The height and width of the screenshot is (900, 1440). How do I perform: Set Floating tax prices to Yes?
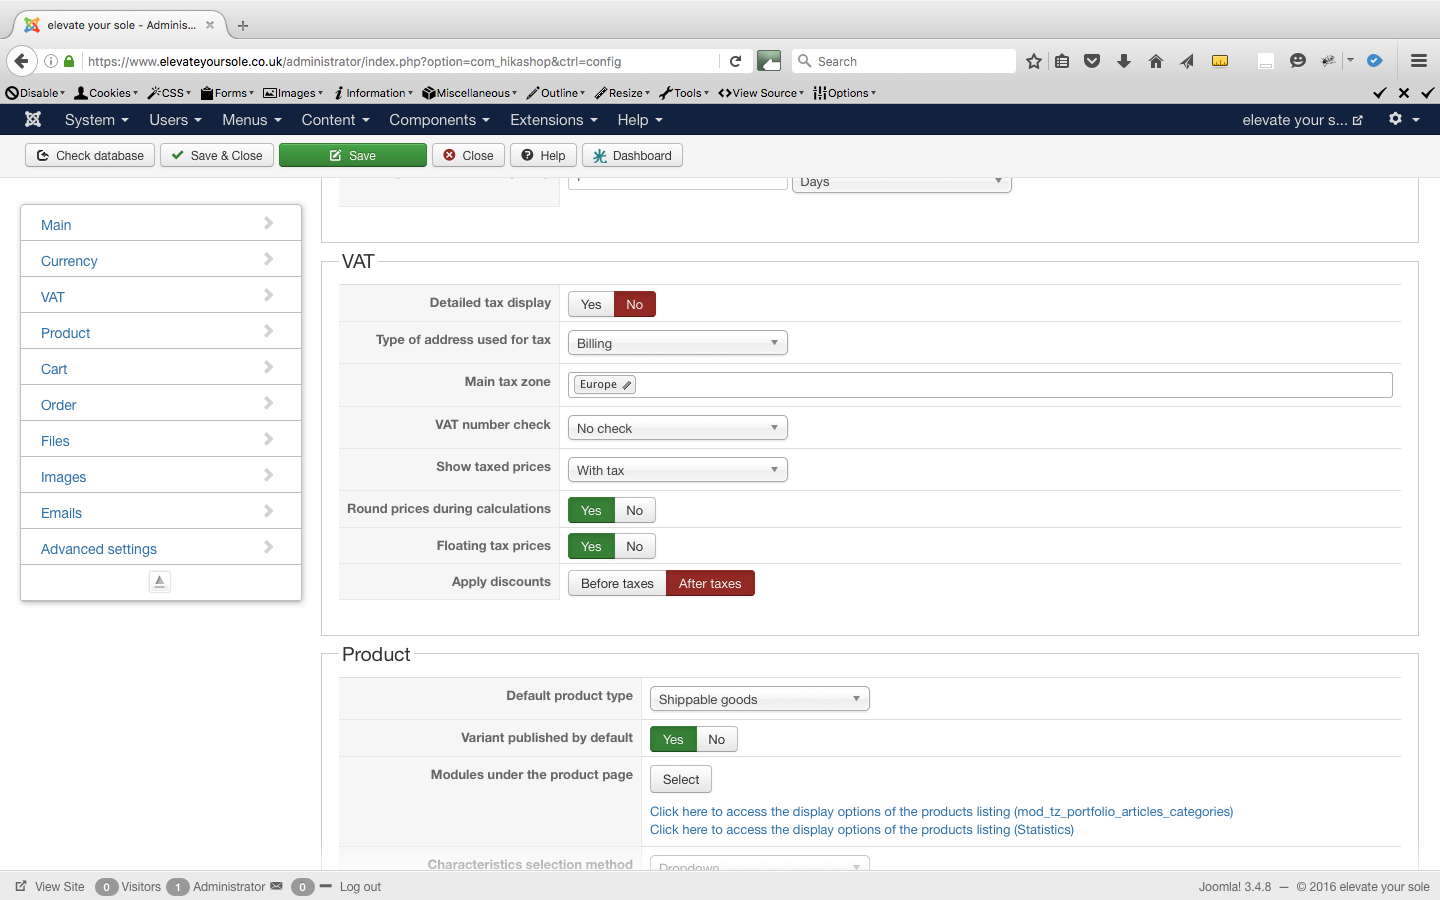click(x=591, y=546)
